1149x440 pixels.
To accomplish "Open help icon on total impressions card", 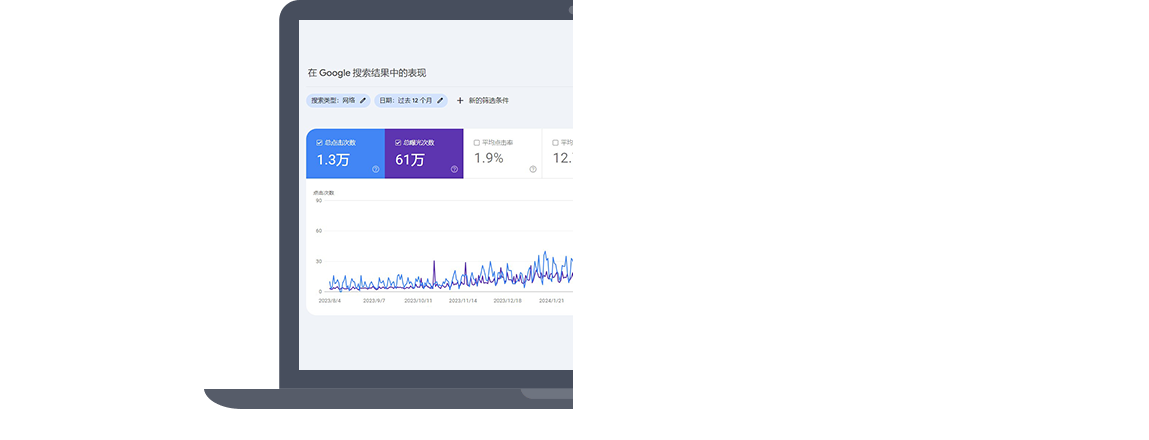I will (454, 169).
